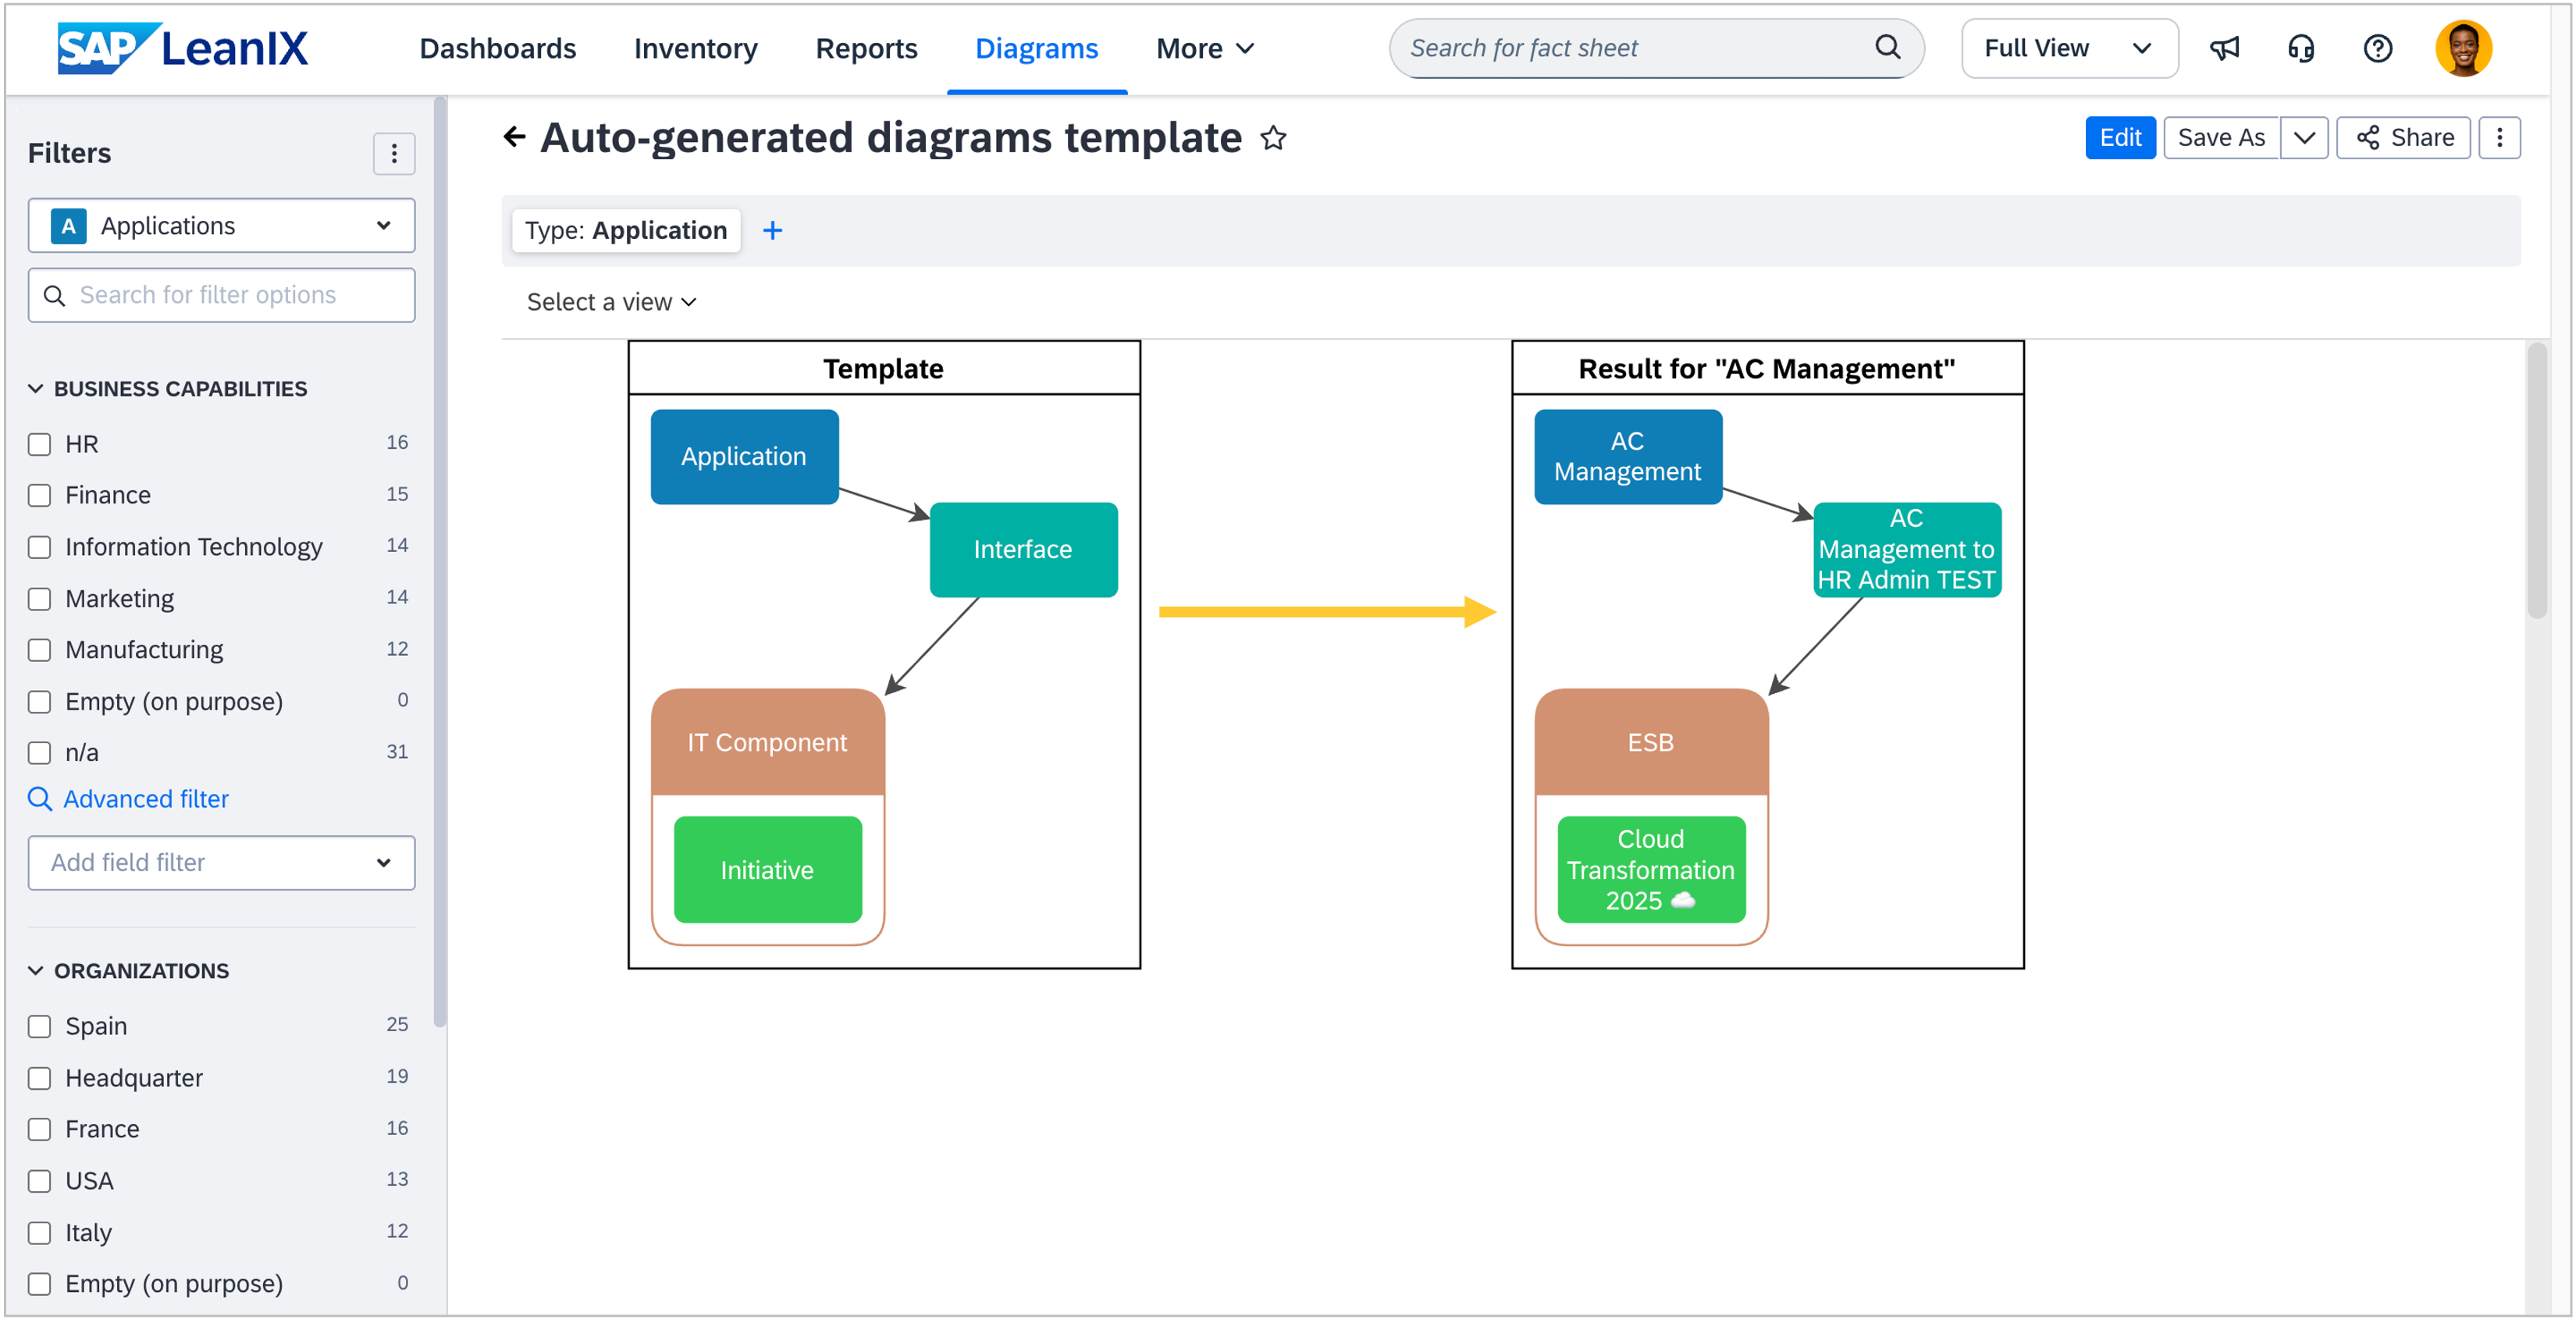This screenshot has width=2576, height=1320.
Task: Open the More navigation menu
Action: pos(1204,48)
